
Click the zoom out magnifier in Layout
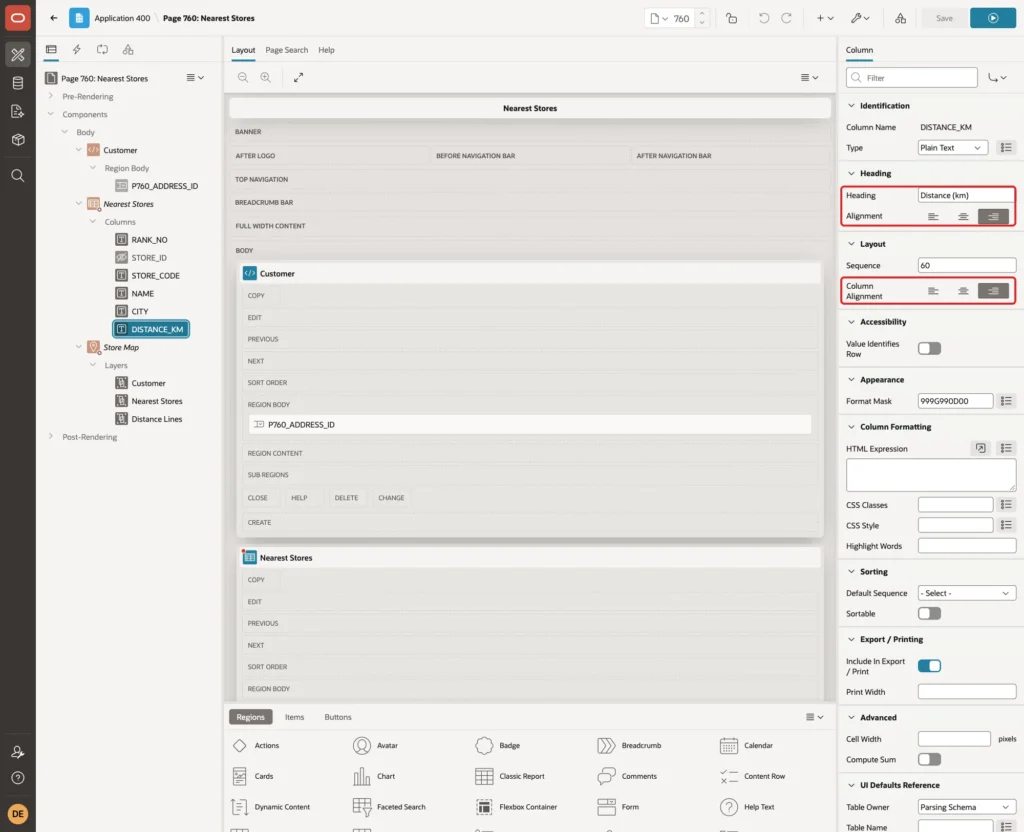pos(243,77)
